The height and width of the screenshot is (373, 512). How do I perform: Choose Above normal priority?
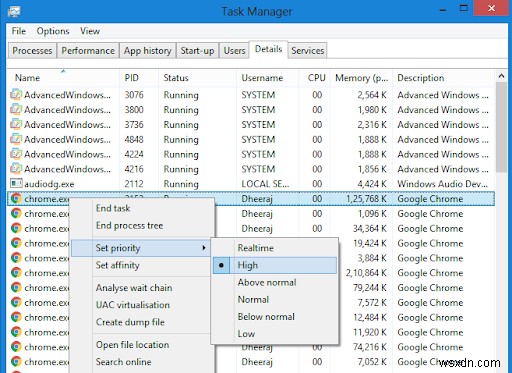pyautogui.click(x=275, y=282)
